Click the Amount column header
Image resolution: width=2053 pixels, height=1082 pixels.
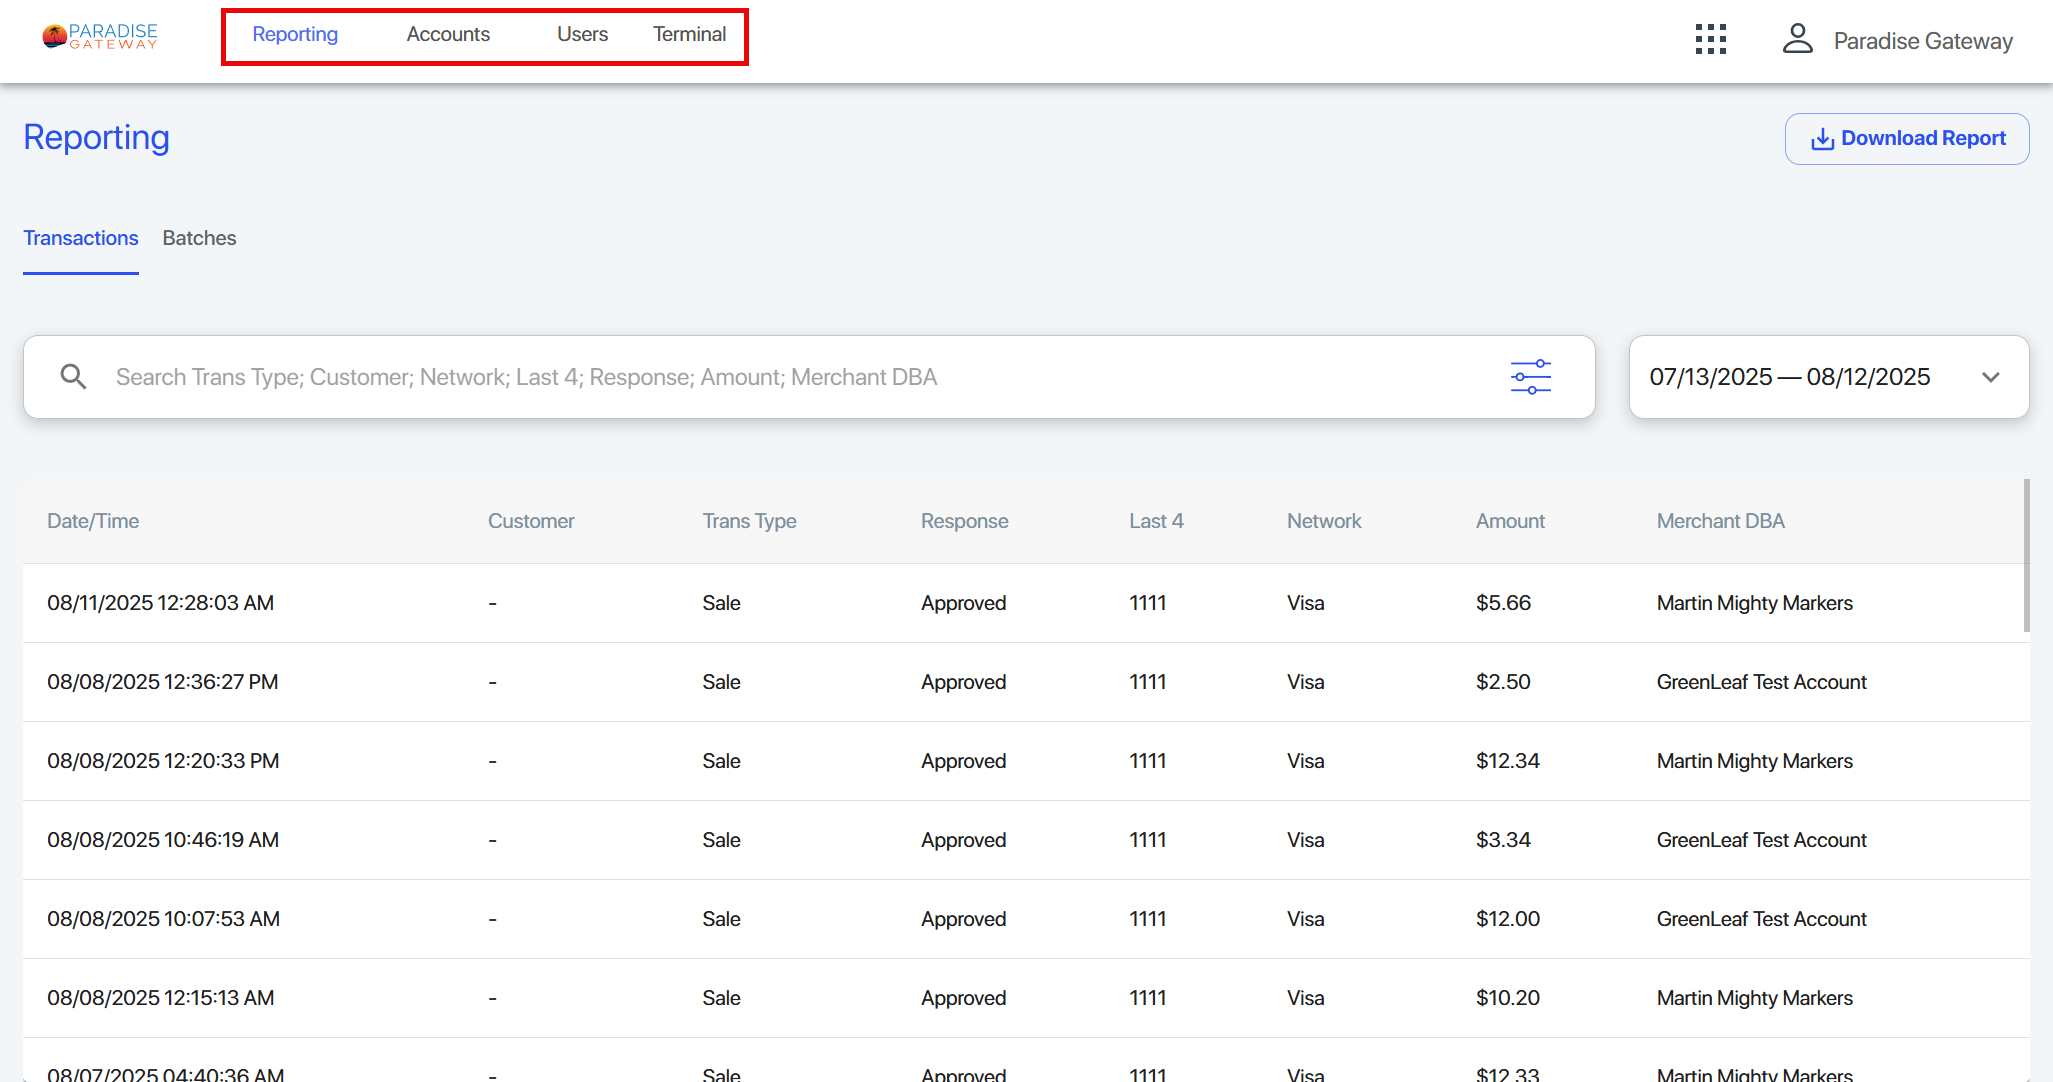click(x=1510, y=521)
